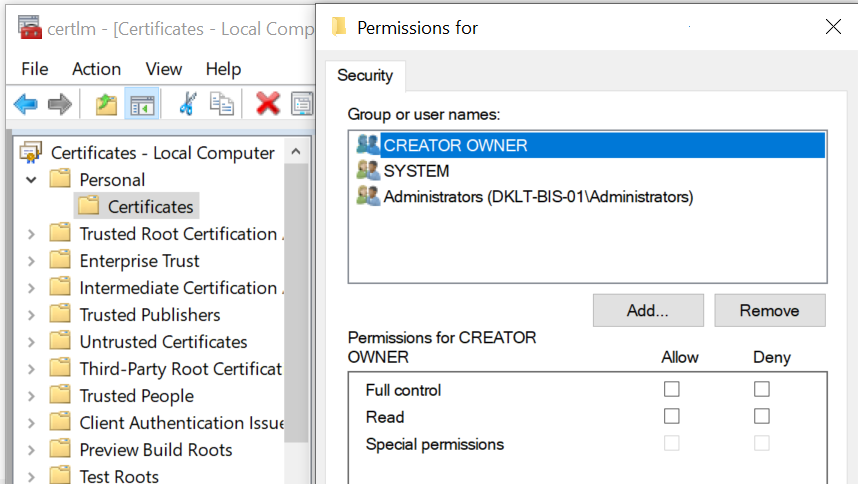Click the Copy toolbar icon
The width and height of the screenshot is (858, 484).
[x=221, y=104]
